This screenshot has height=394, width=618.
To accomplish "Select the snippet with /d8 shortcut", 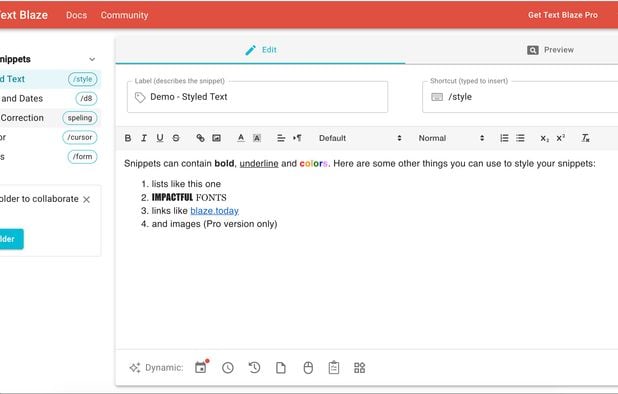I will [x=50, y=98].
